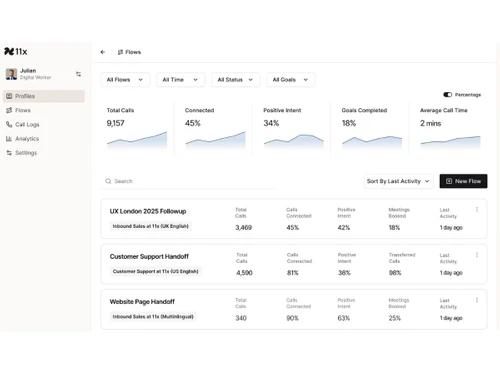Image resolution: width=500 pixels, height=375 pixels.
Task: Go back with the left arrow
Action: (x=103, y=52)
